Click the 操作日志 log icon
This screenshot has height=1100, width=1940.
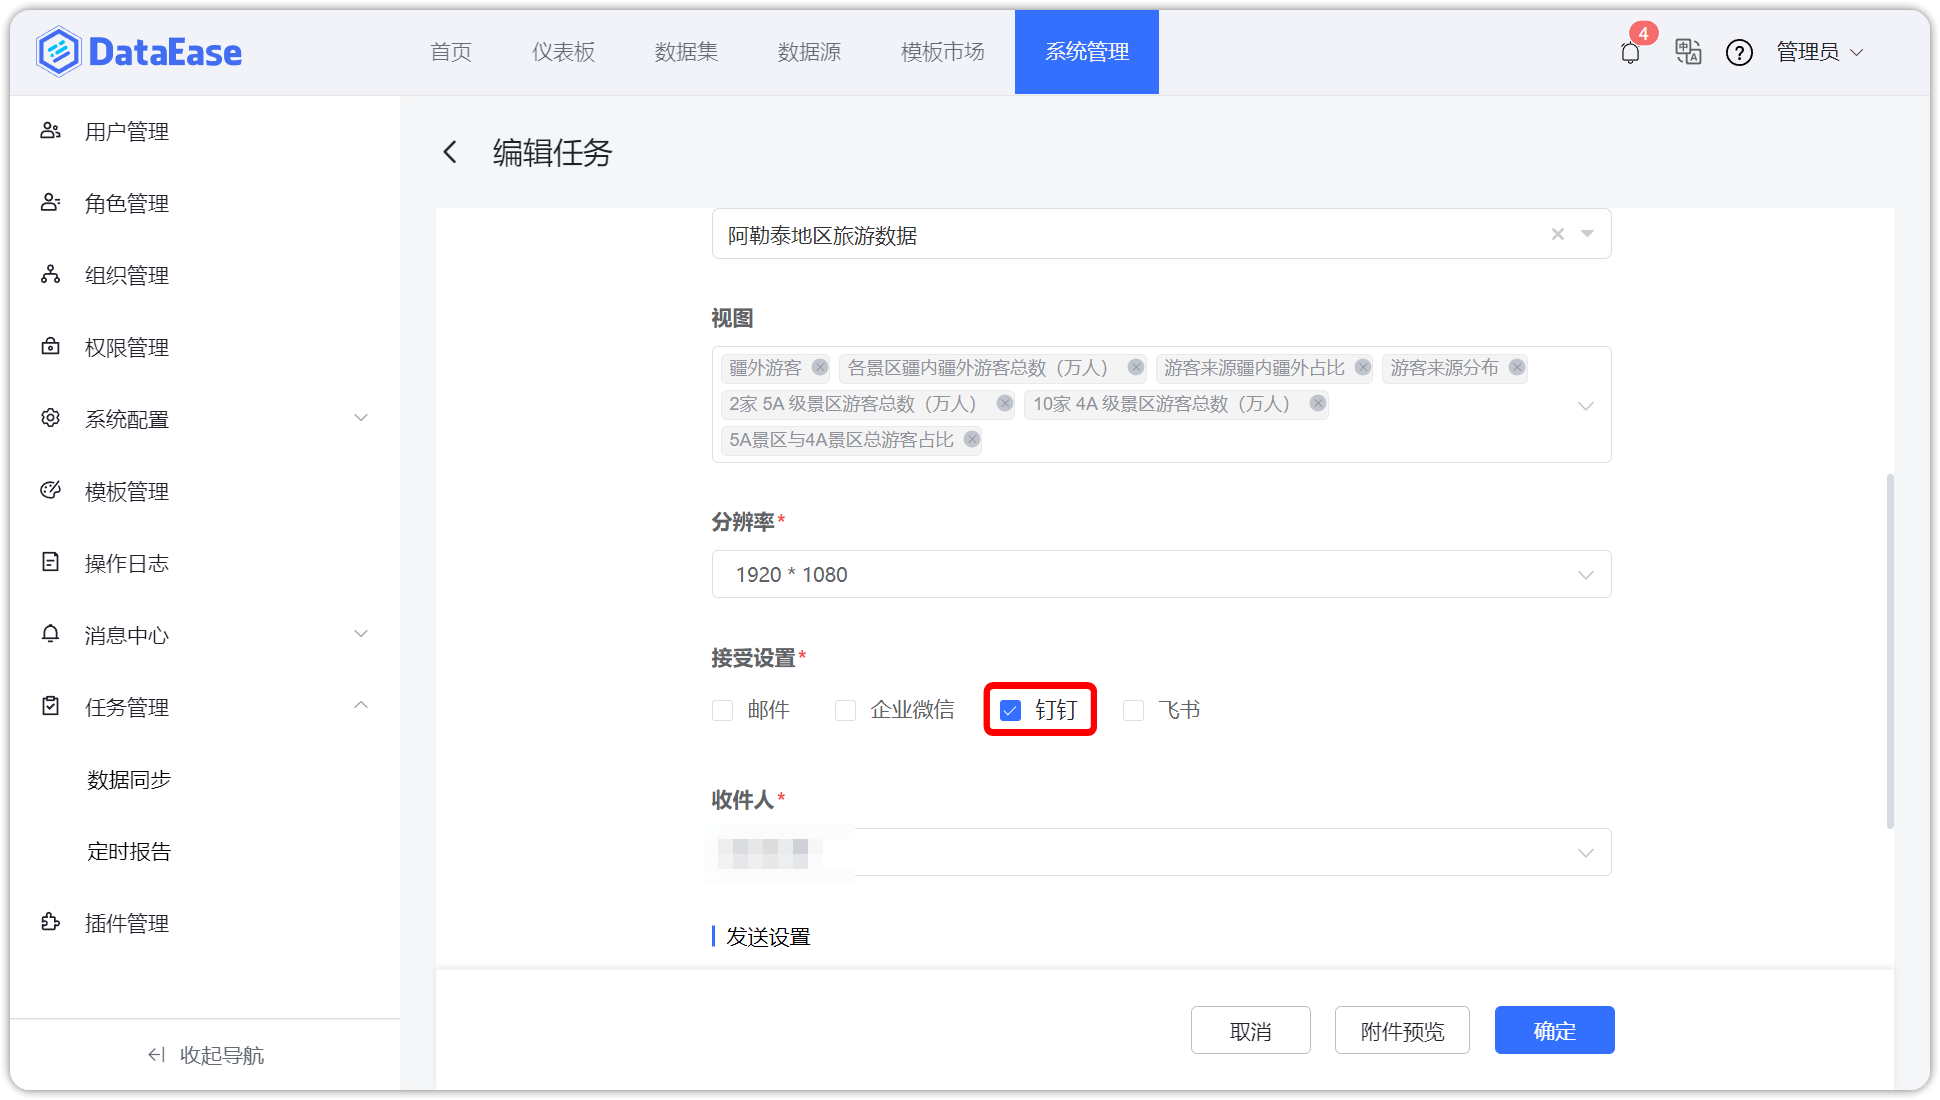coord(50,562)
